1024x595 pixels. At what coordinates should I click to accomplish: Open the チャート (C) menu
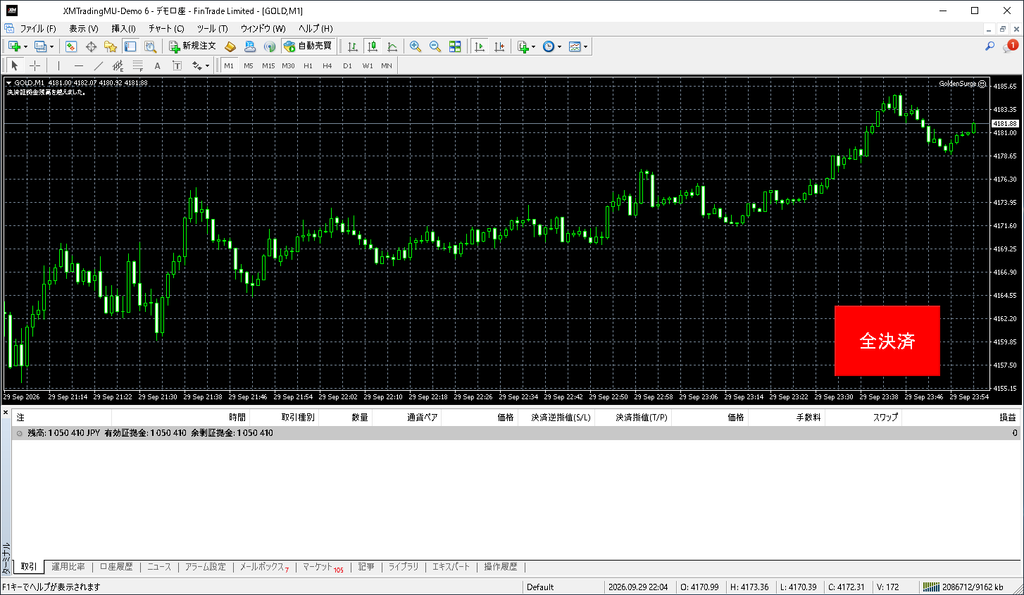point(166,29)
